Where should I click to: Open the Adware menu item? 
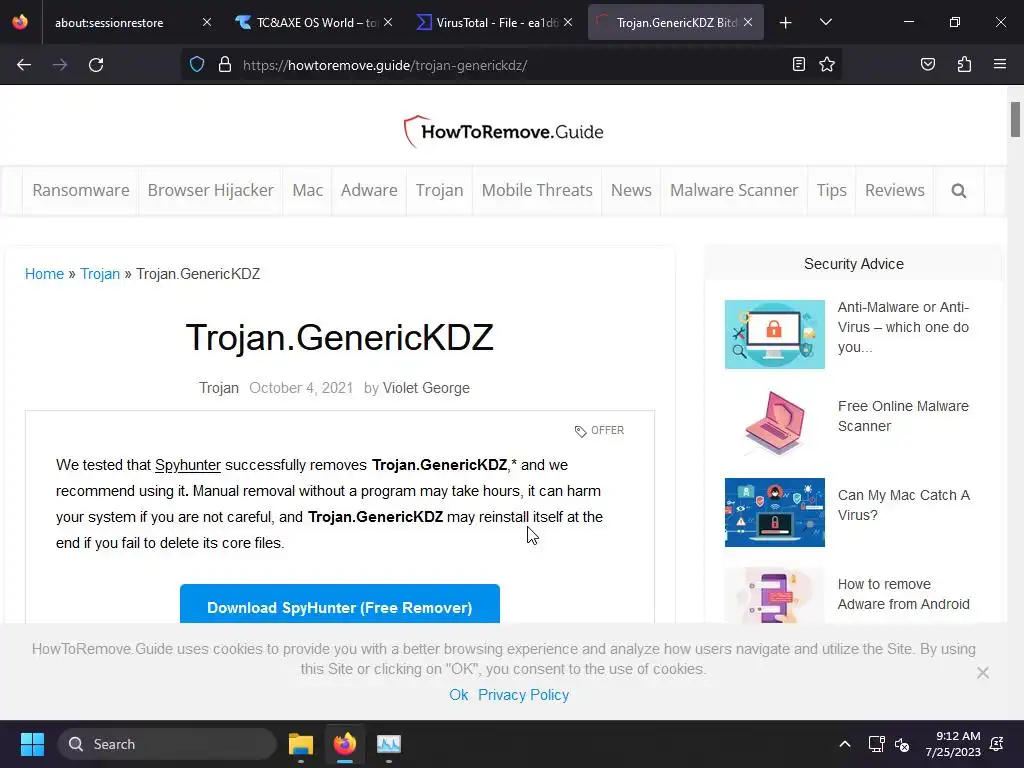[x=369, y=190]
